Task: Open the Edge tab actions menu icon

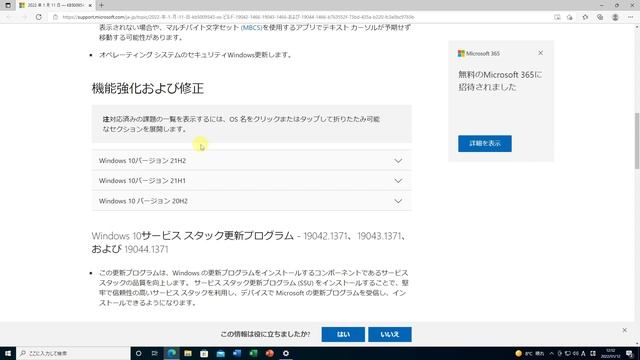Action: click(x=8, y=5)
